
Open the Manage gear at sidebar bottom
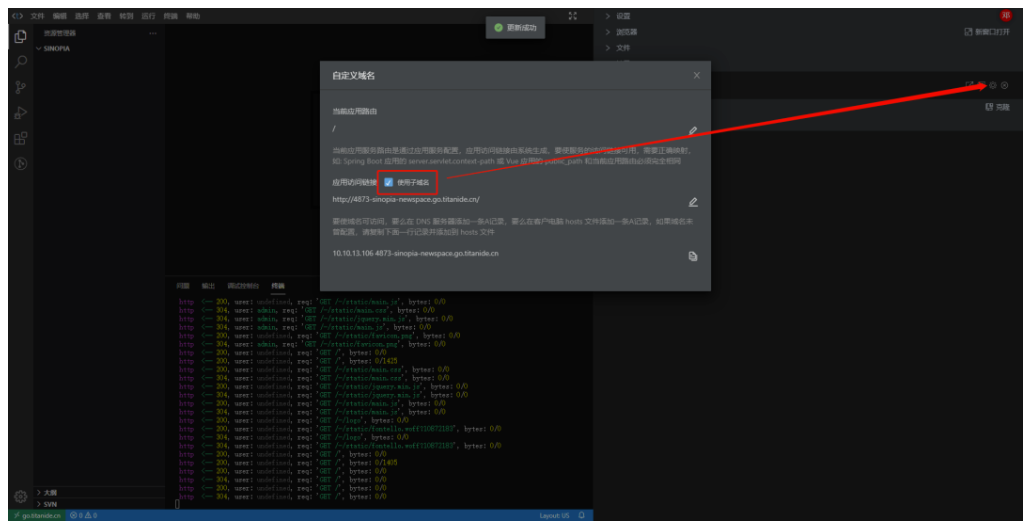(20, 496)
